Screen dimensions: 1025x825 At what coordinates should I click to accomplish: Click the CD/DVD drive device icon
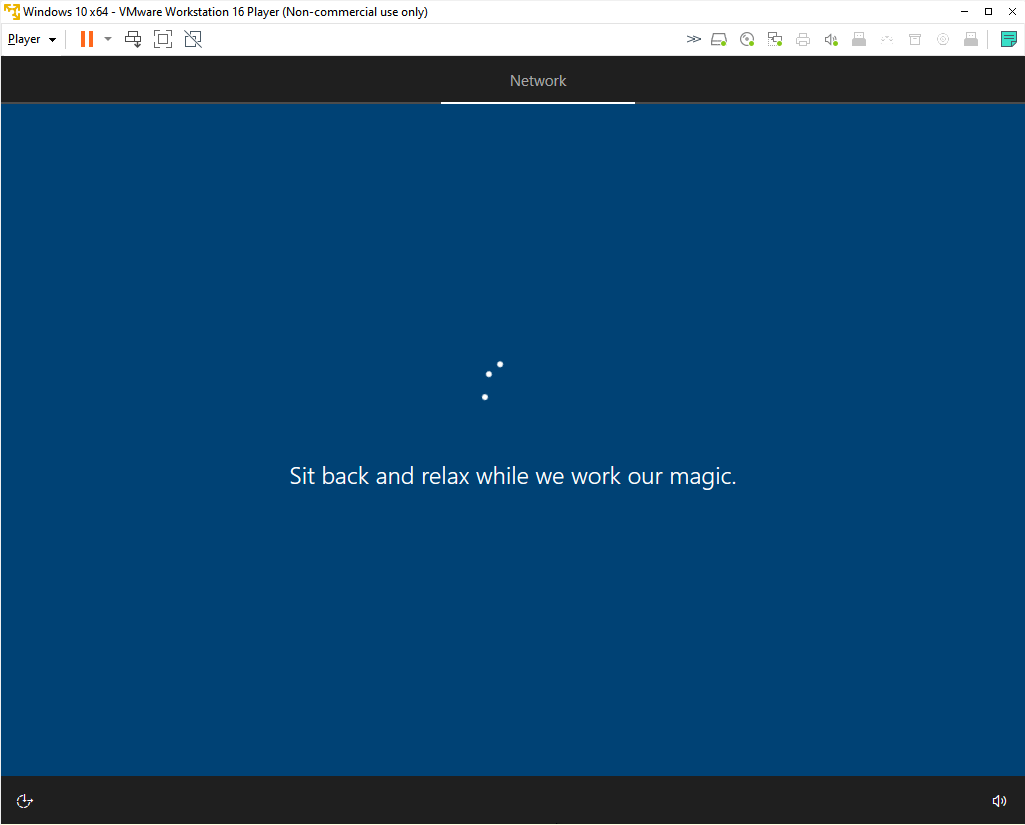pyautogui.click(x=747, y=39)
